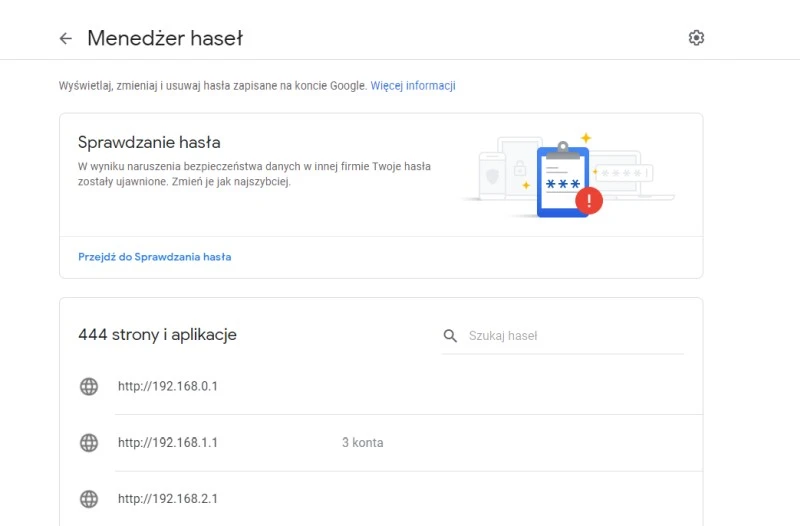Open settings with the gear icon

[x=696, y=38]
